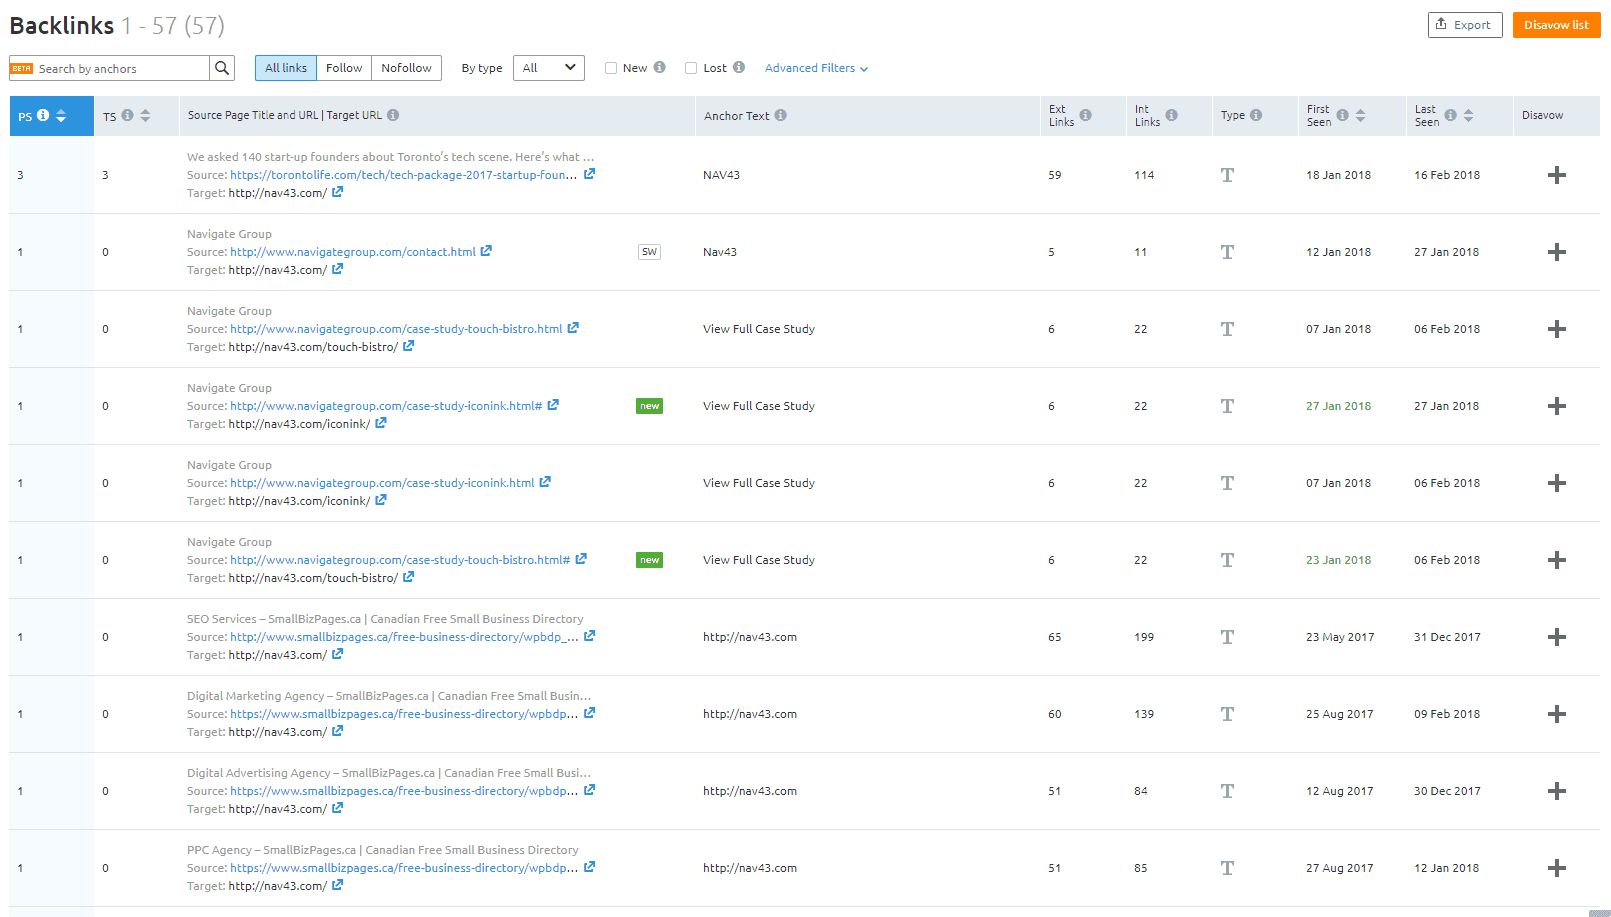Show First Seen info icon
The height and width of the screenshot is (917, 1611).
(1342, 115)
